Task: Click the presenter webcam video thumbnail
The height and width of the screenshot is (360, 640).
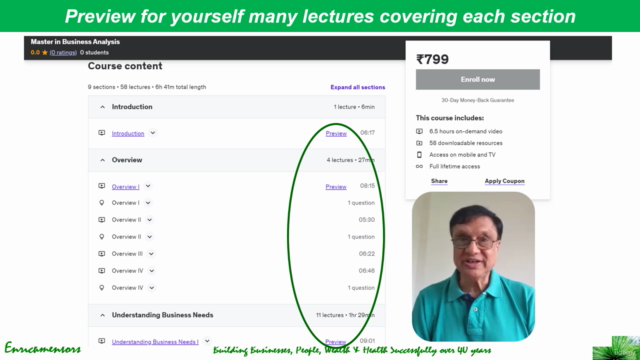Action: [473, 267]
